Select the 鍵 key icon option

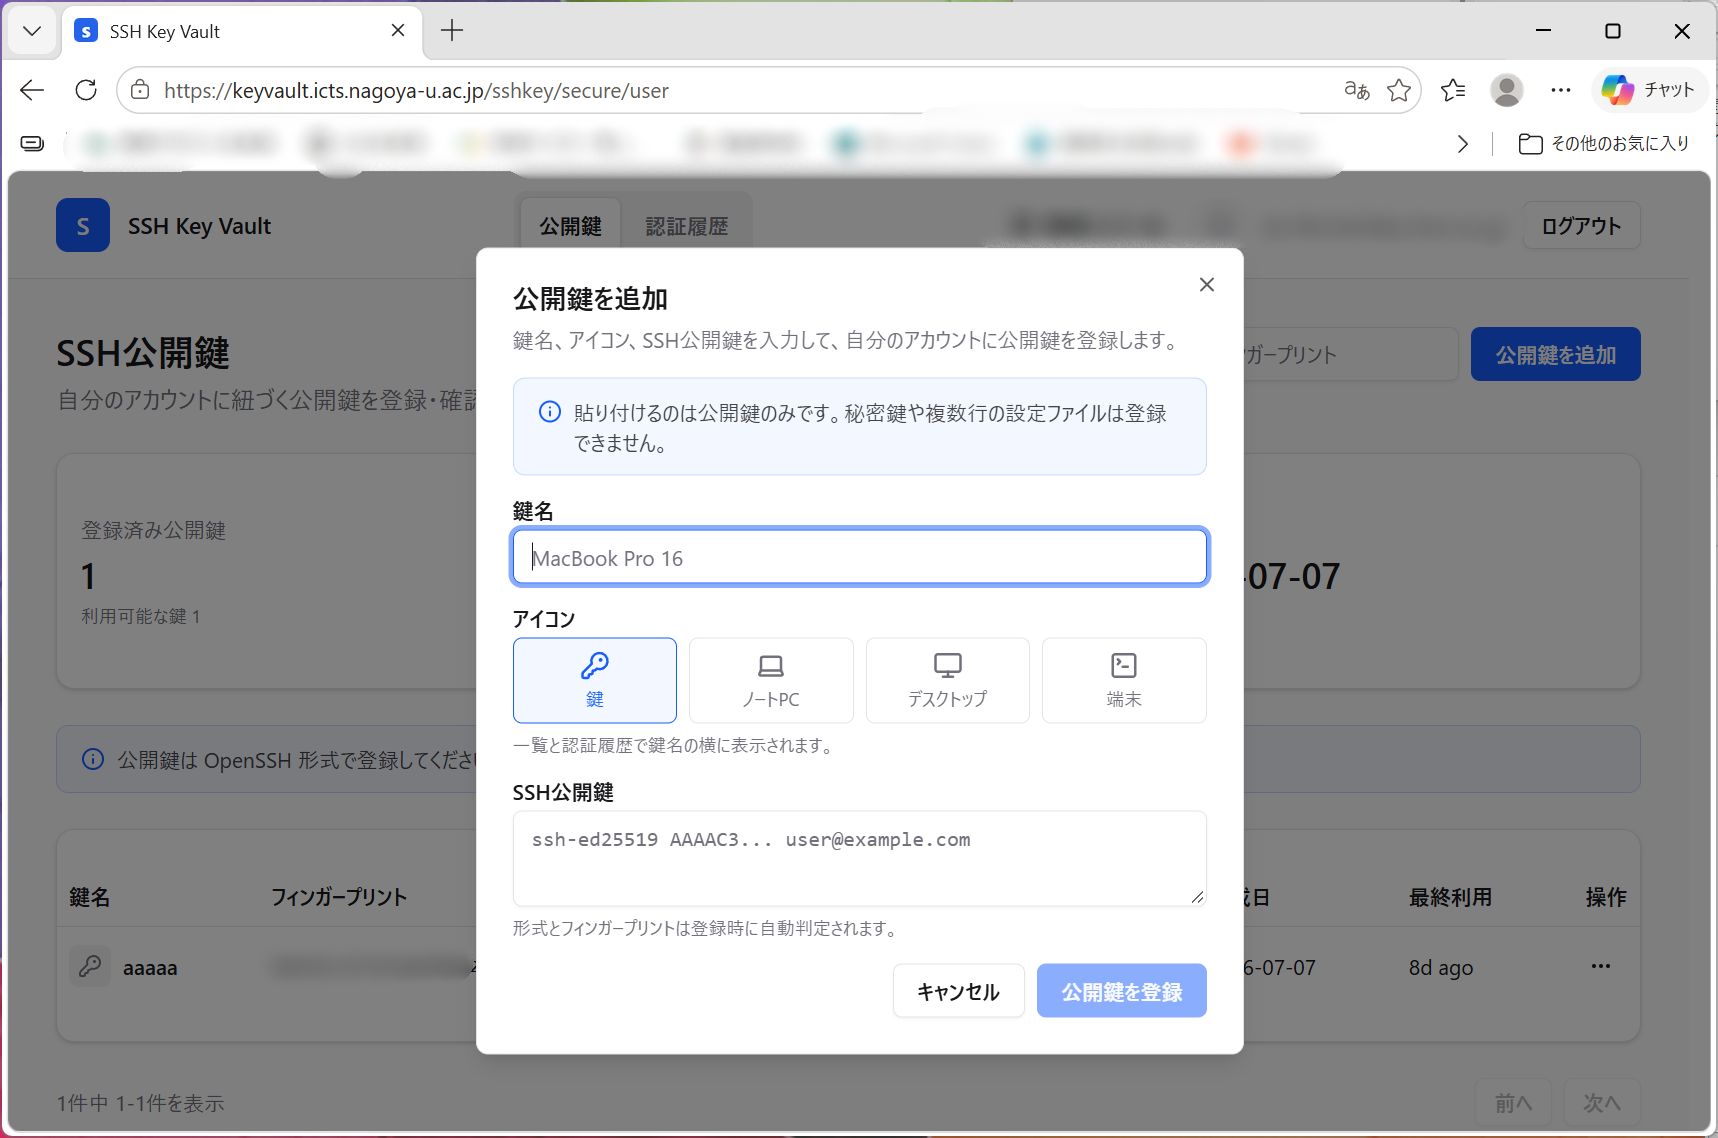coord(594,680)
